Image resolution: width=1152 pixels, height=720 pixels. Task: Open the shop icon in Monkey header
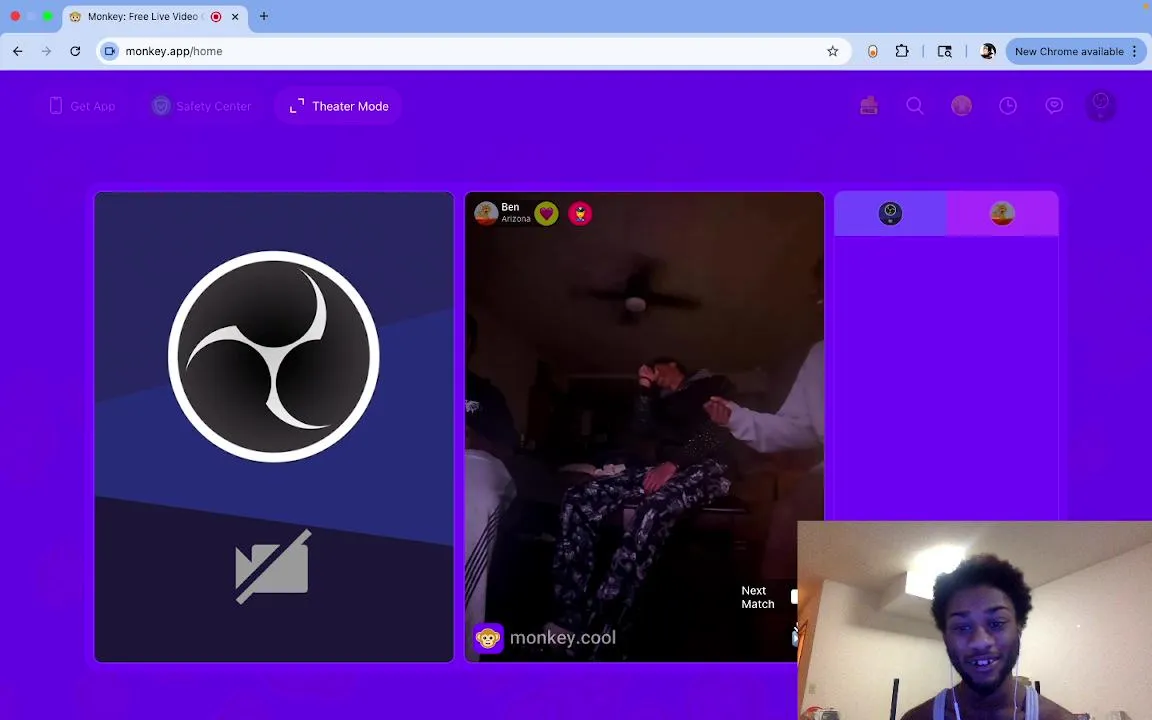(869, 106)
